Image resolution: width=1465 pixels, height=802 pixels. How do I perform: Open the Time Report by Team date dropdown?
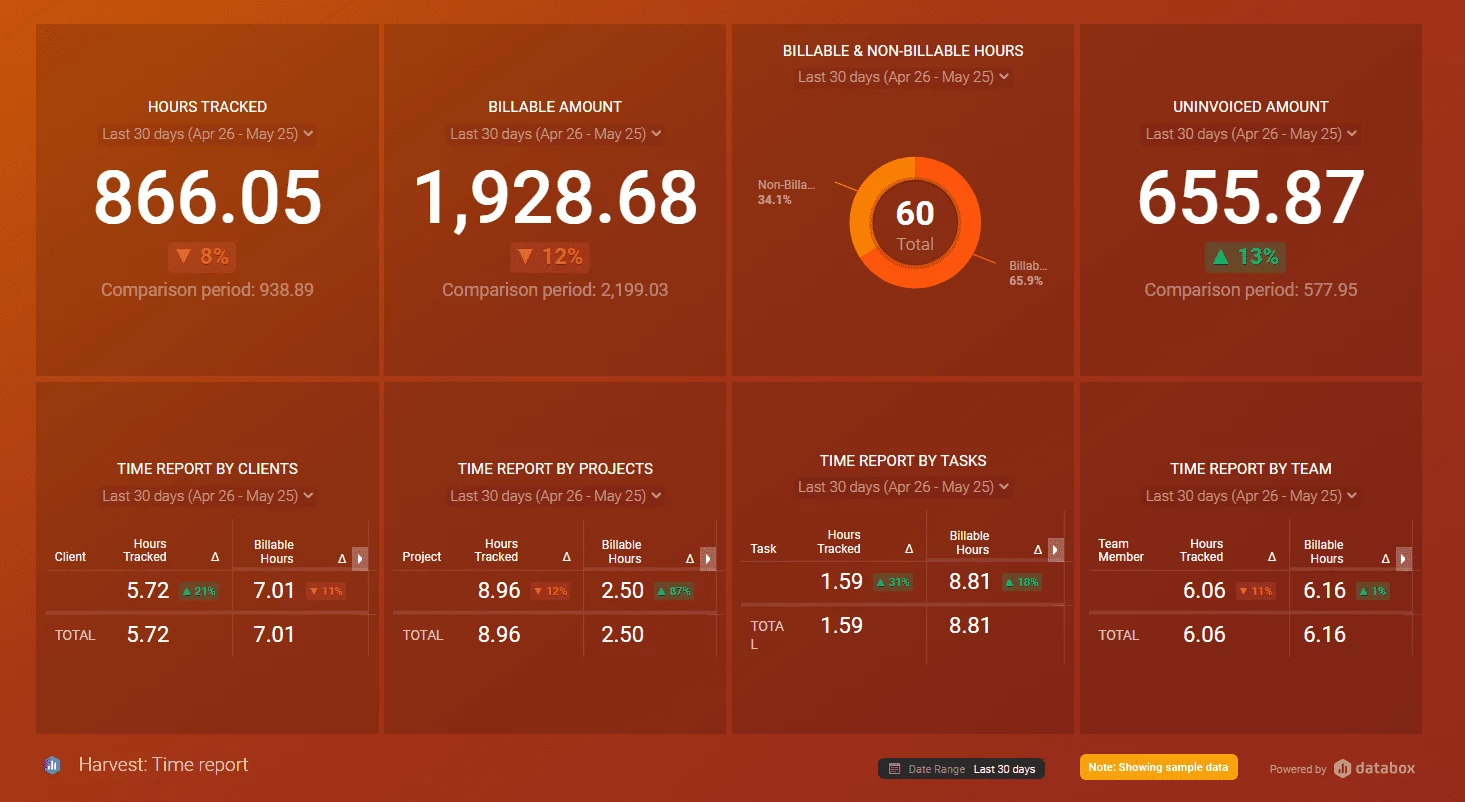(1251, 496)
